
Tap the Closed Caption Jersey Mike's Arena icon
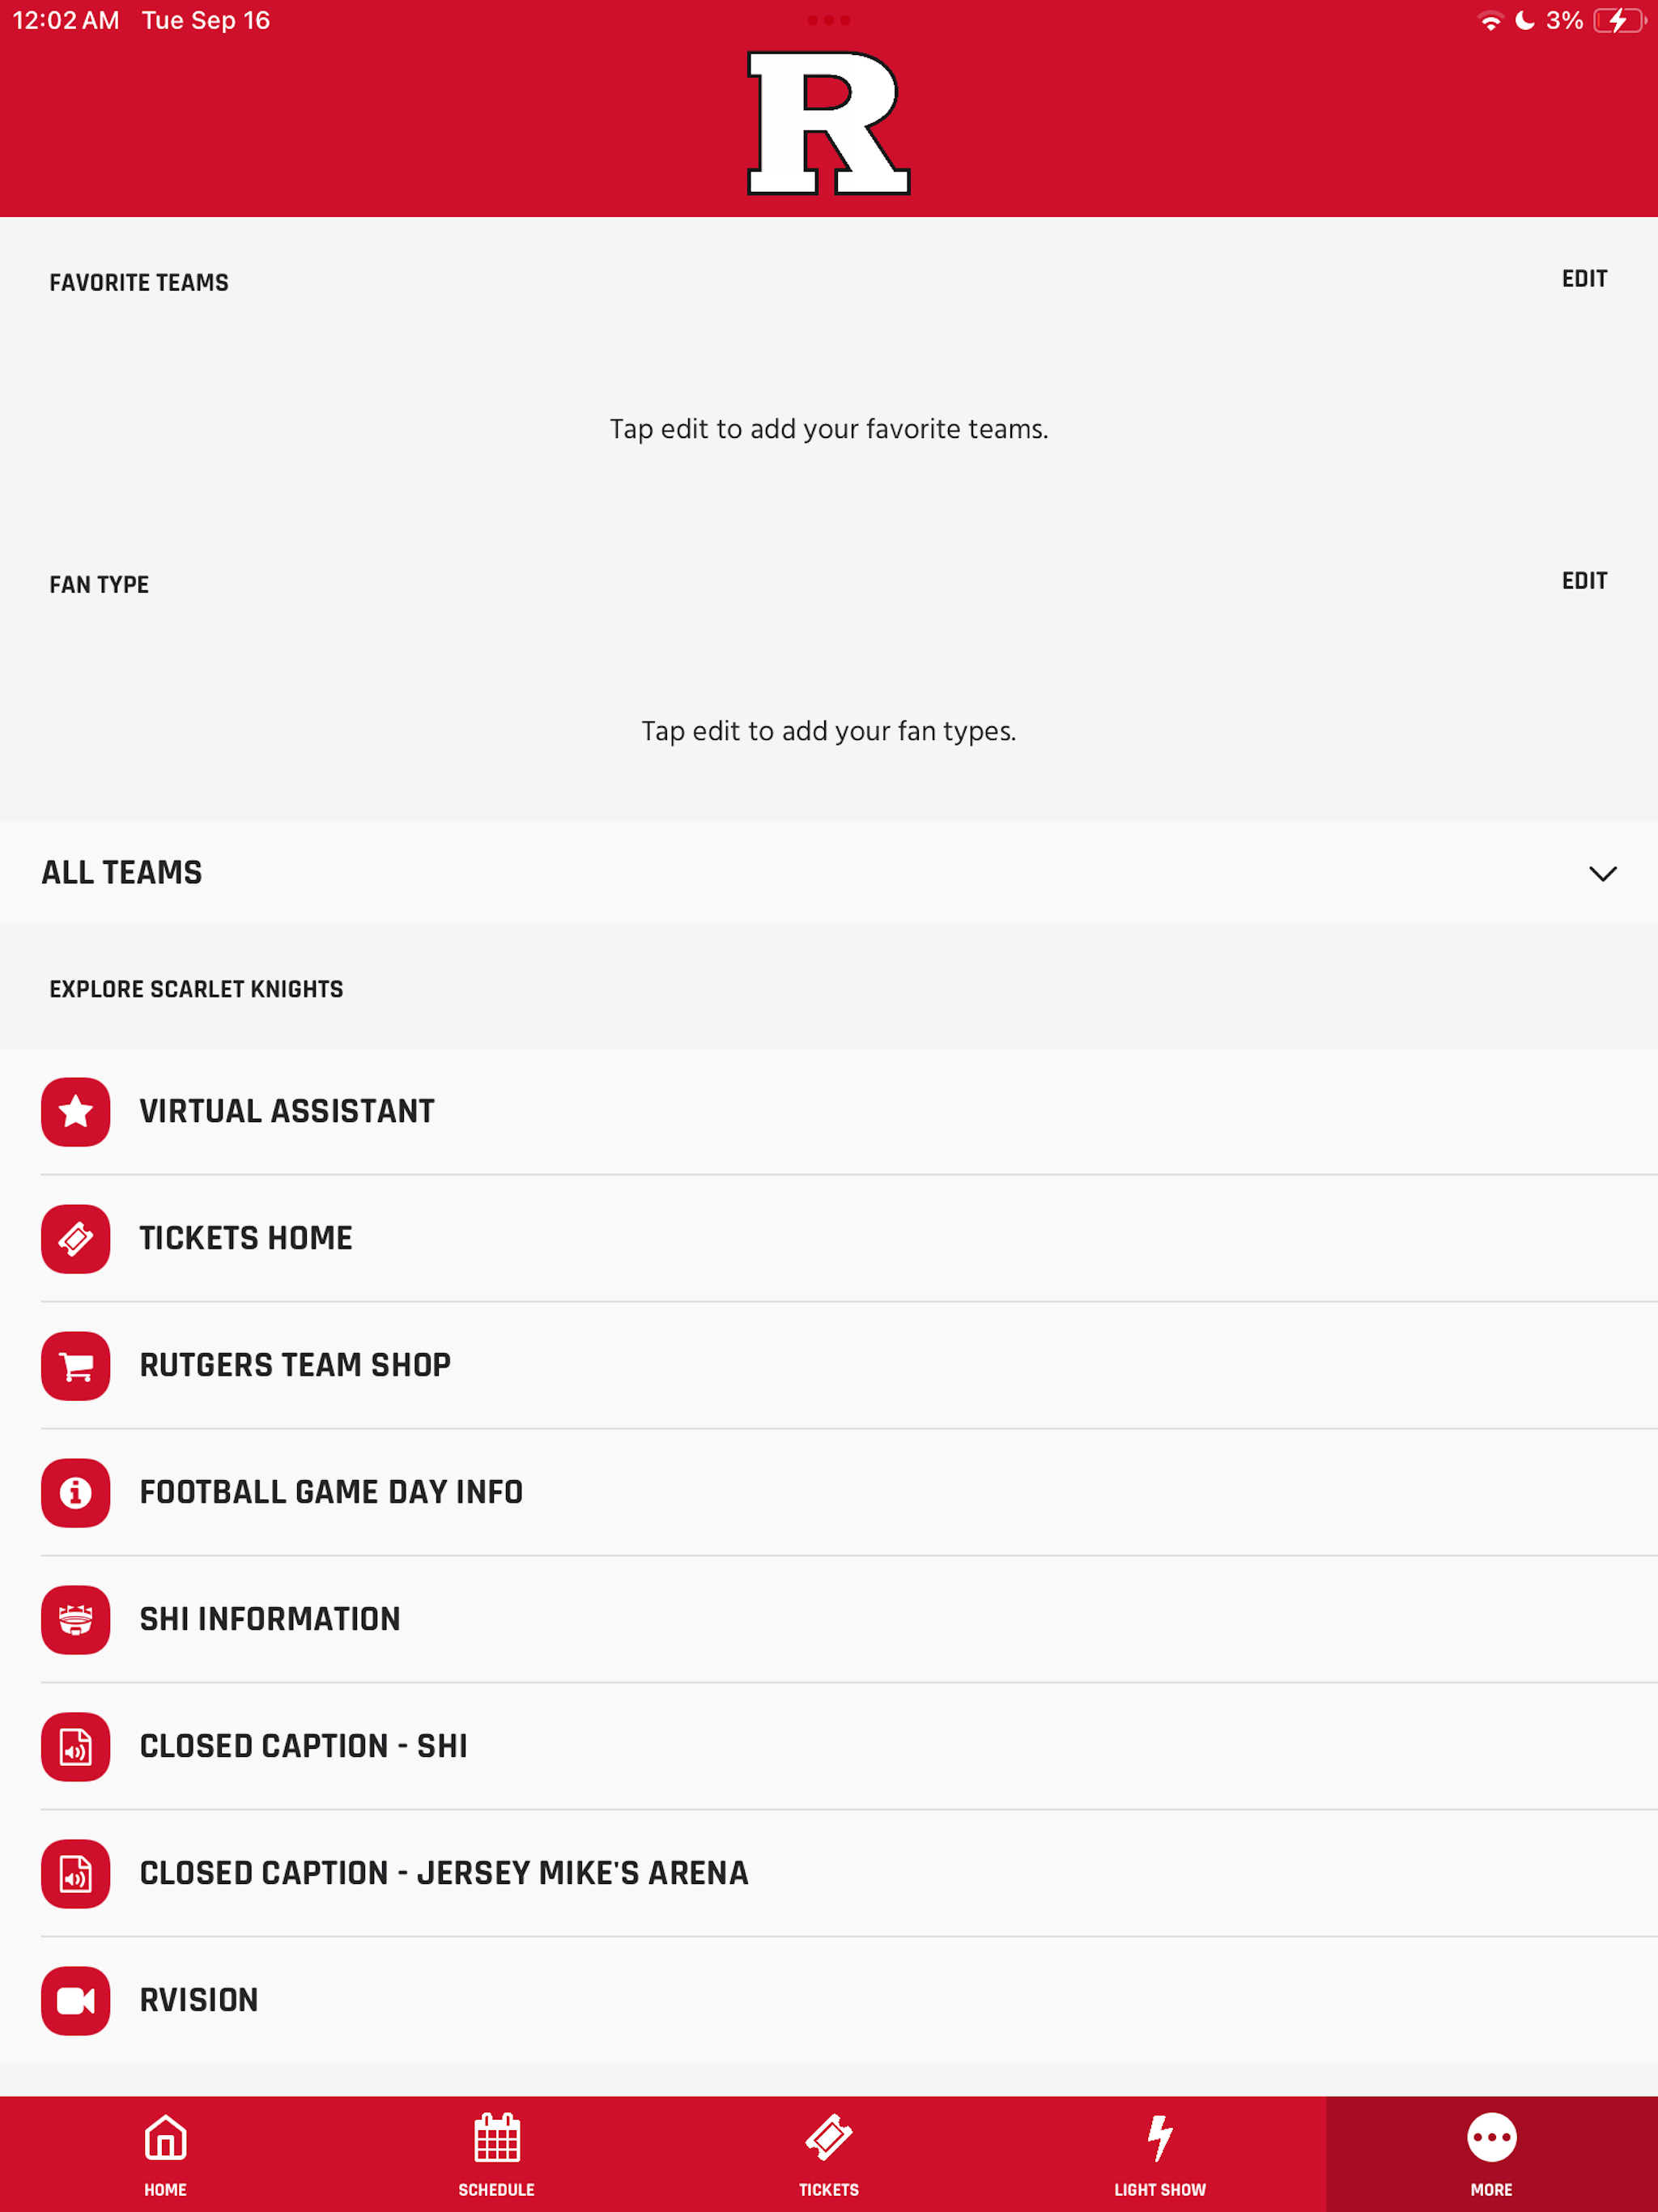coord(76,1873)
